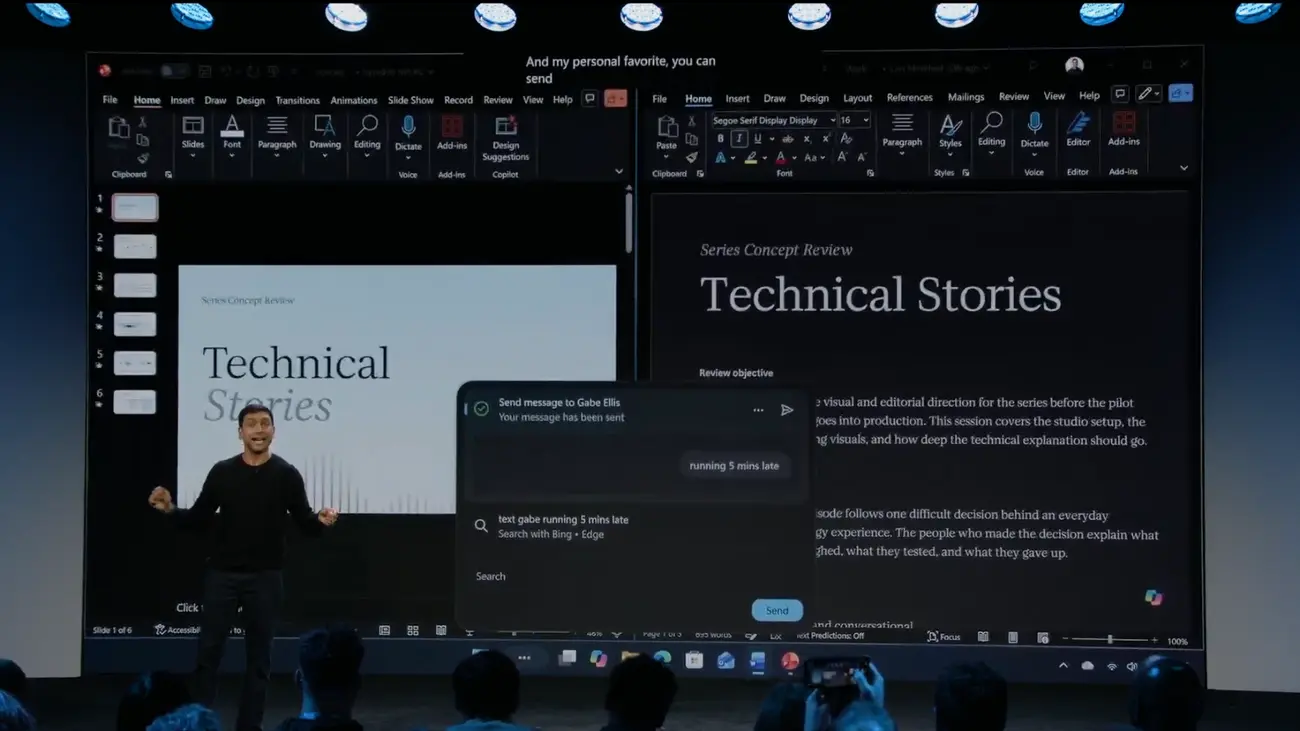Image resolution: width=1300 pixels, height=731 pixels.
Task: Toggle Focus mode in Word status bar
Action: [943, 637]
